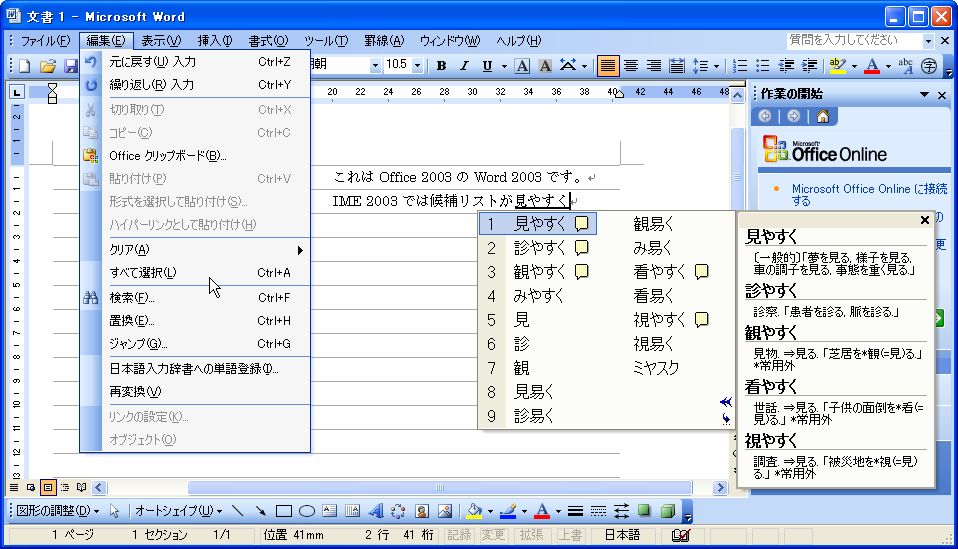Select the Line drawing tool
Image resolution: width=958 pixels, height=549 pixels.
click(x=238, y=511)
